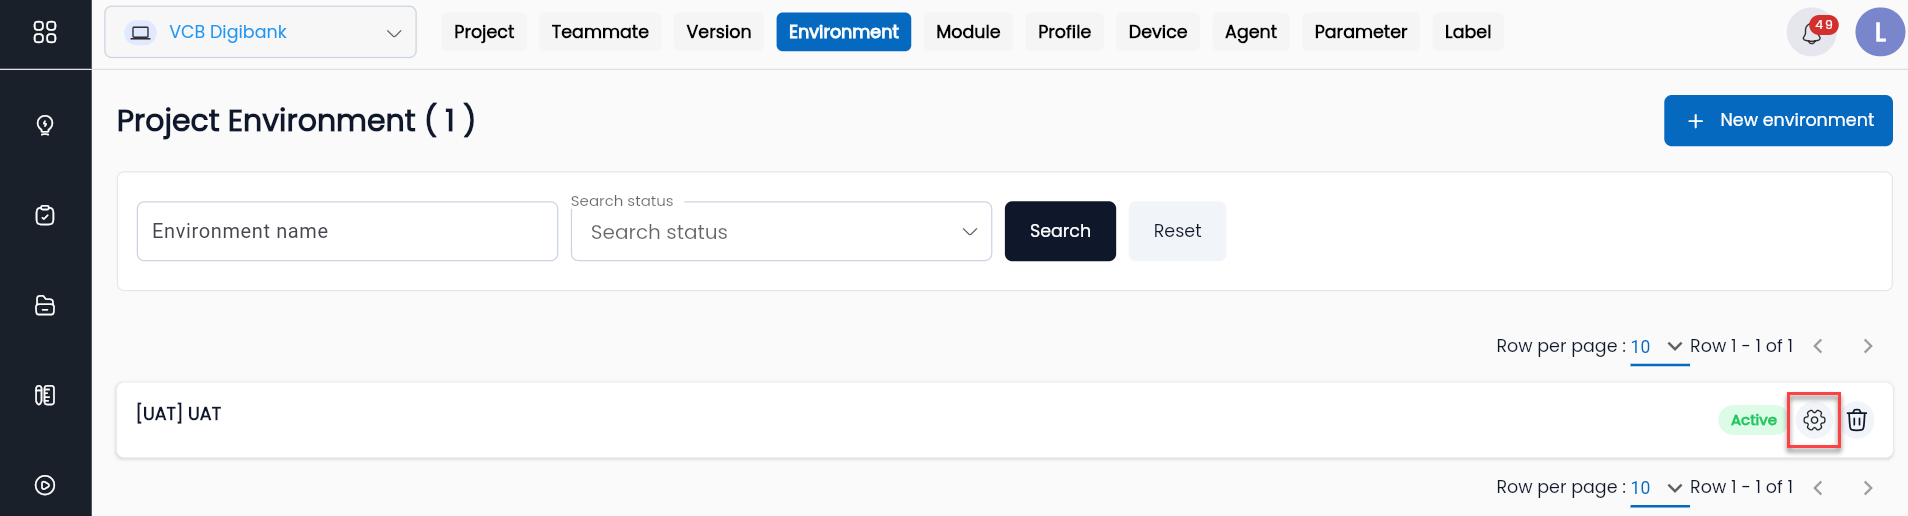
Task: Switch to the Project tab
Action: 484,32
